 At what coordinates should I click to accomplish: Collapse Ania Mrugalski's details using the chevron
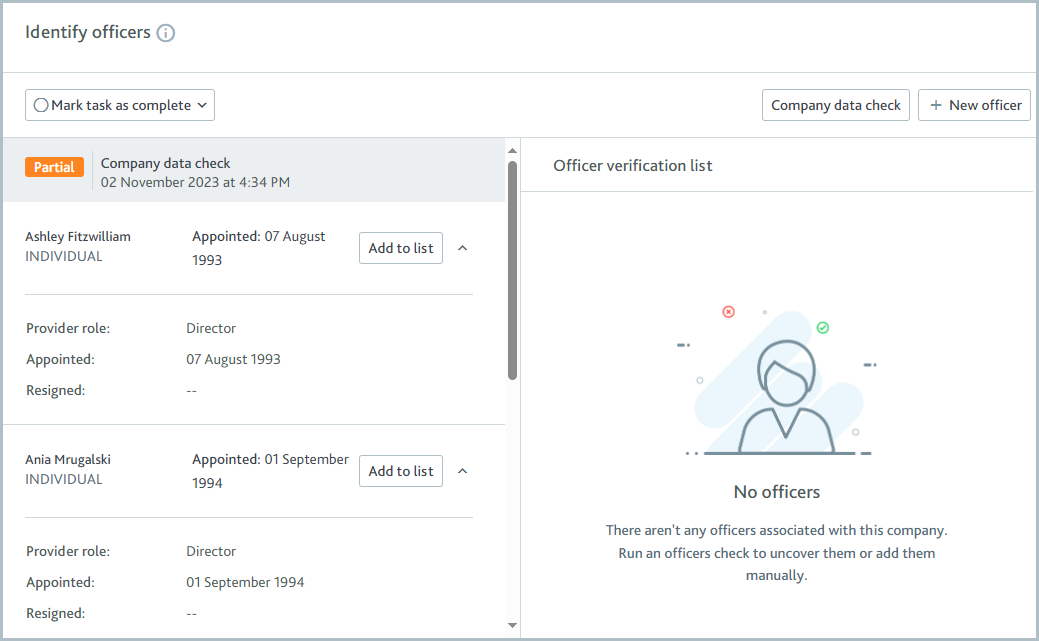click(462, 469)
